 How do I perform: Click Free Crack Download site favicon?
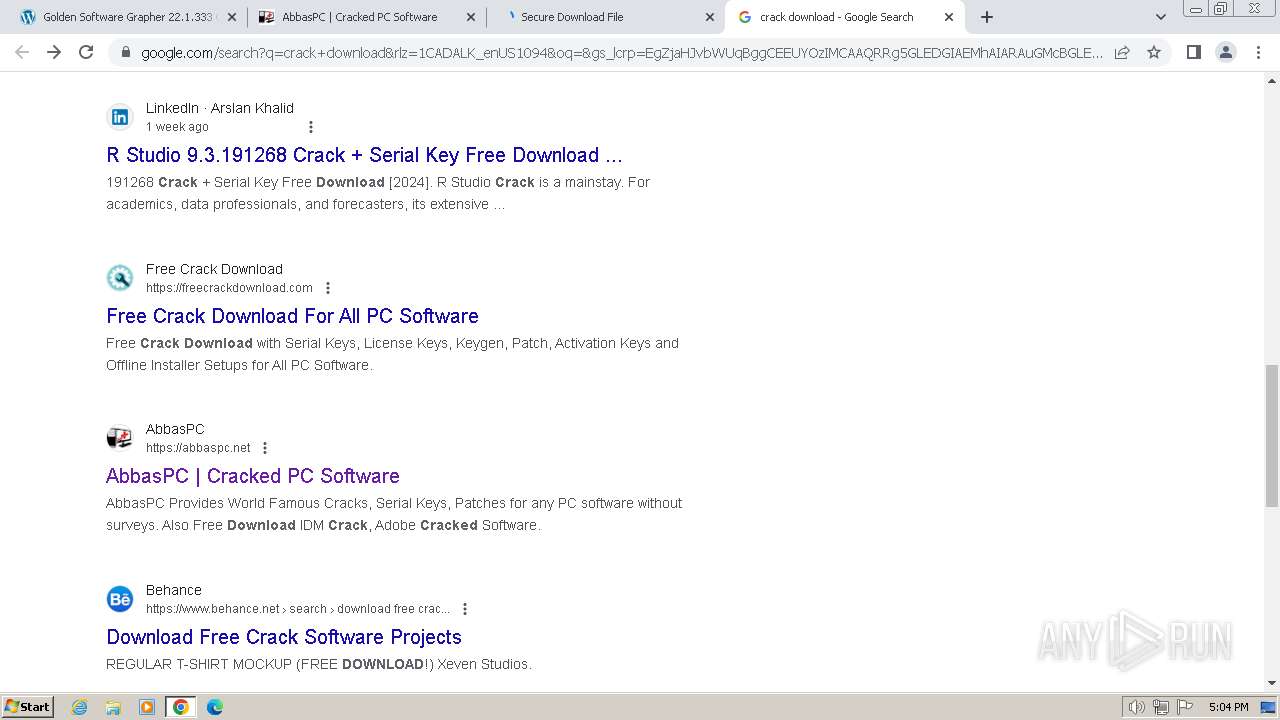120,278
